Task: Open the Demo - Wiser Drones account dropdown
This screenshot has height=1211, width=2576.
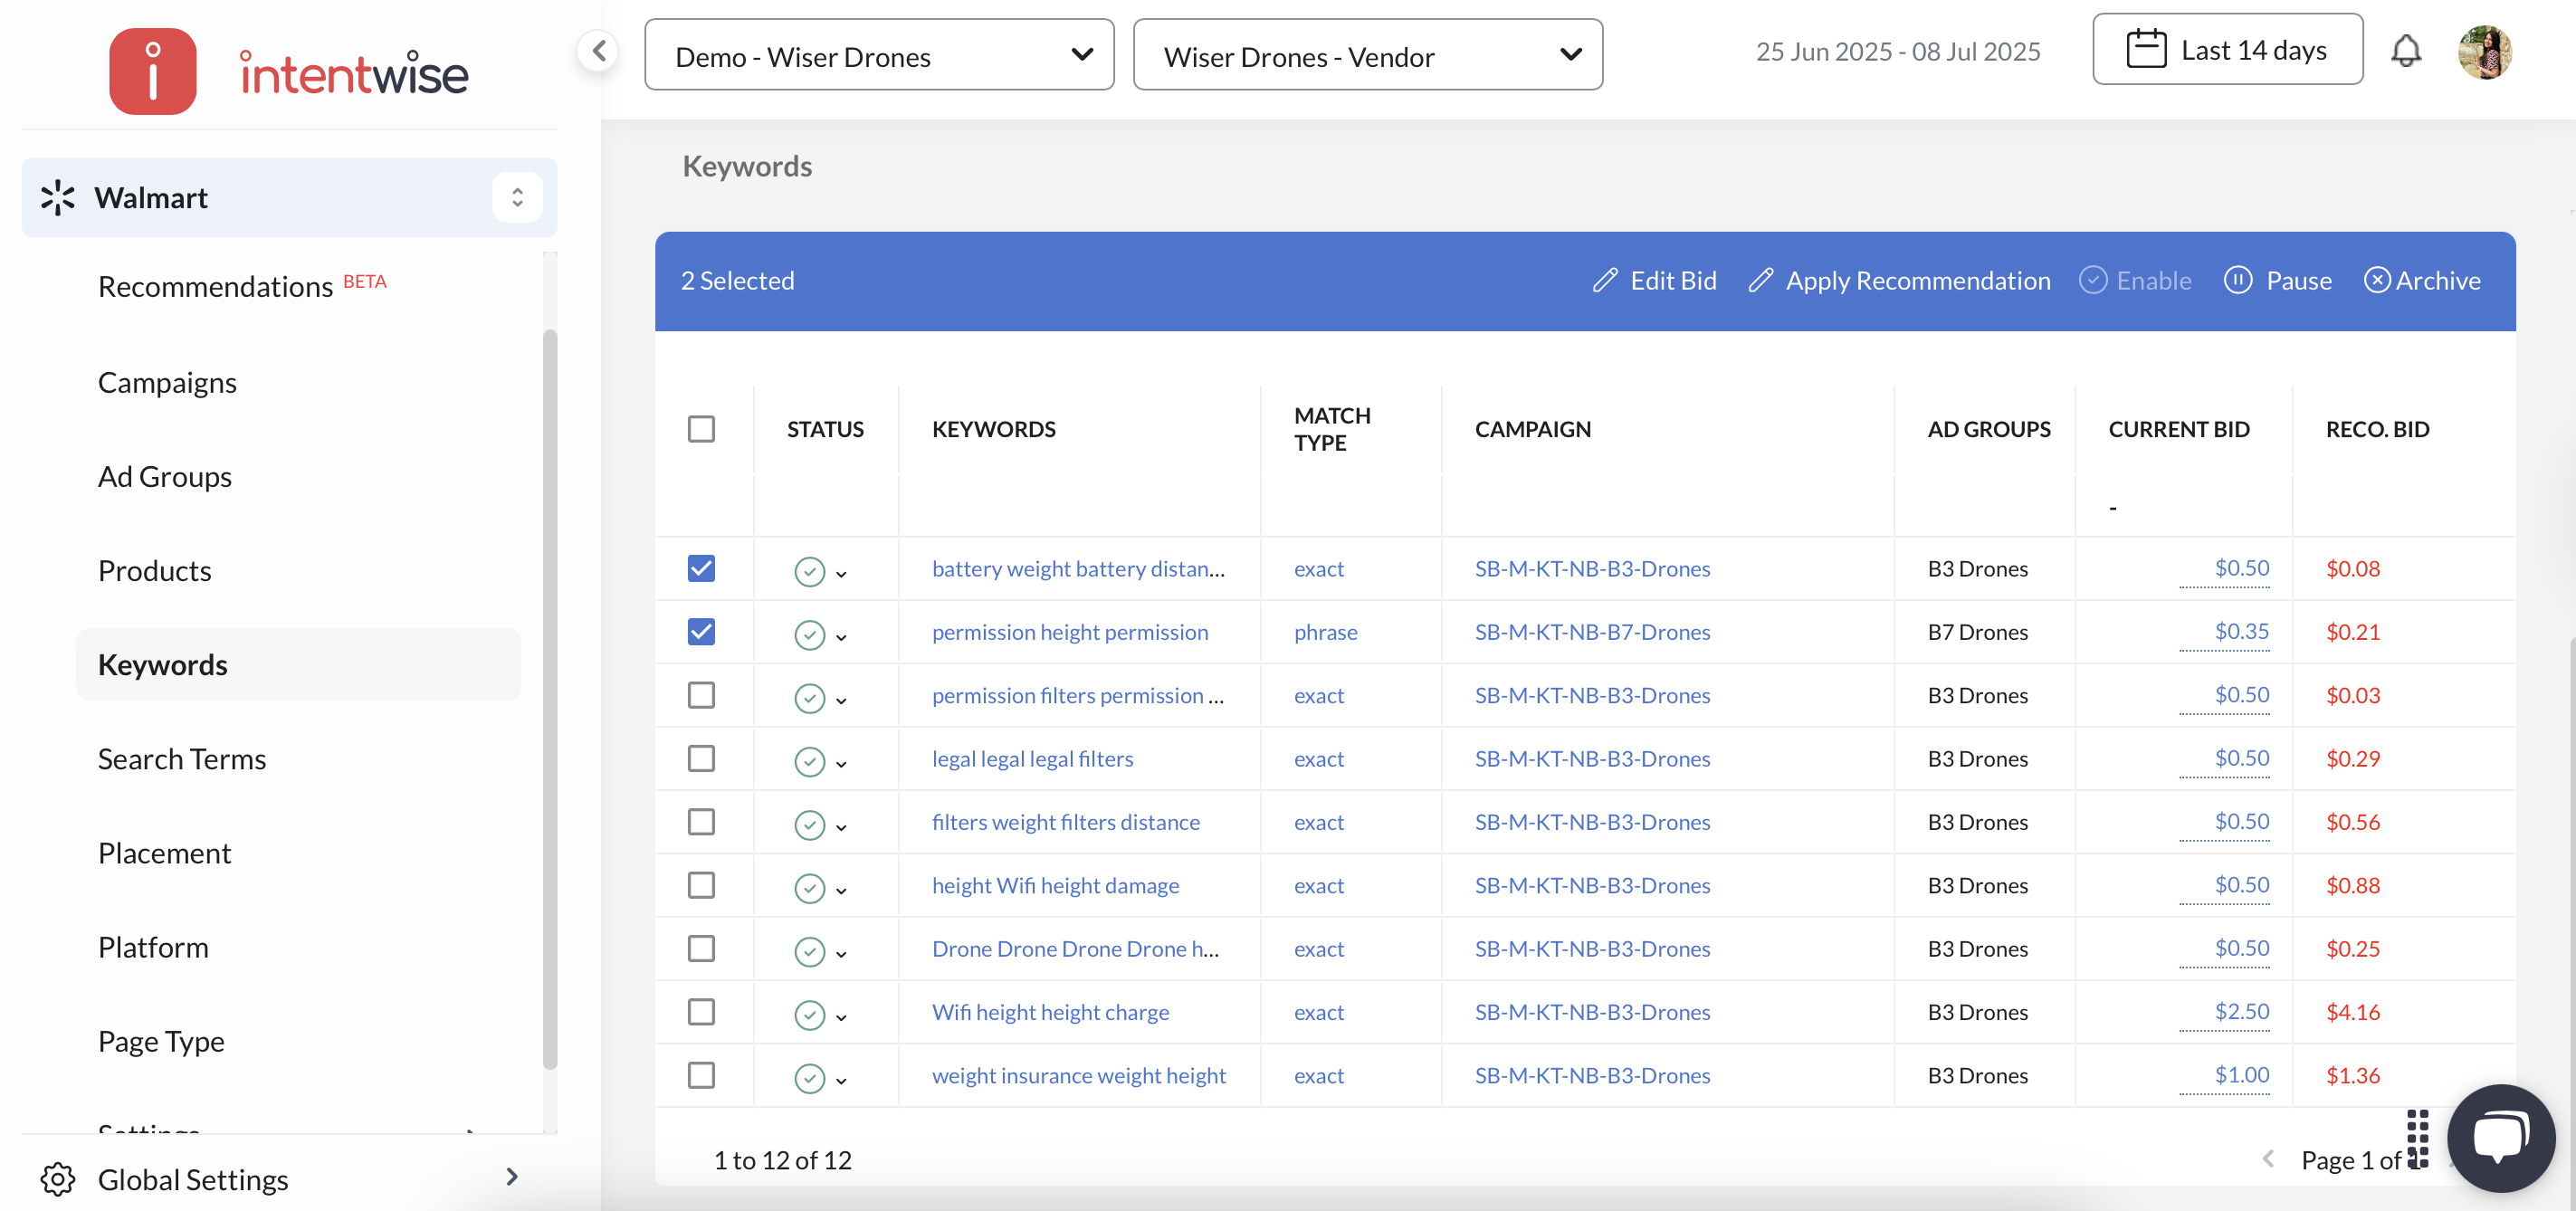Action: point(879,55)
